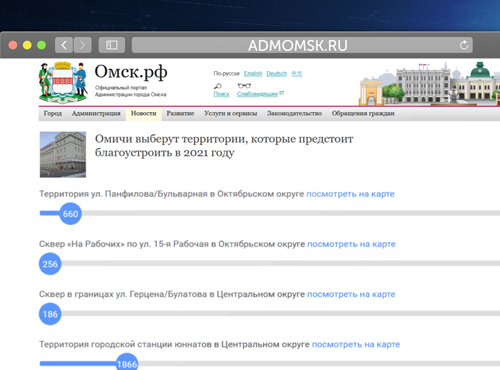500x370 pixels.
Task: Select По-русски language option
Action: point(226,73)
